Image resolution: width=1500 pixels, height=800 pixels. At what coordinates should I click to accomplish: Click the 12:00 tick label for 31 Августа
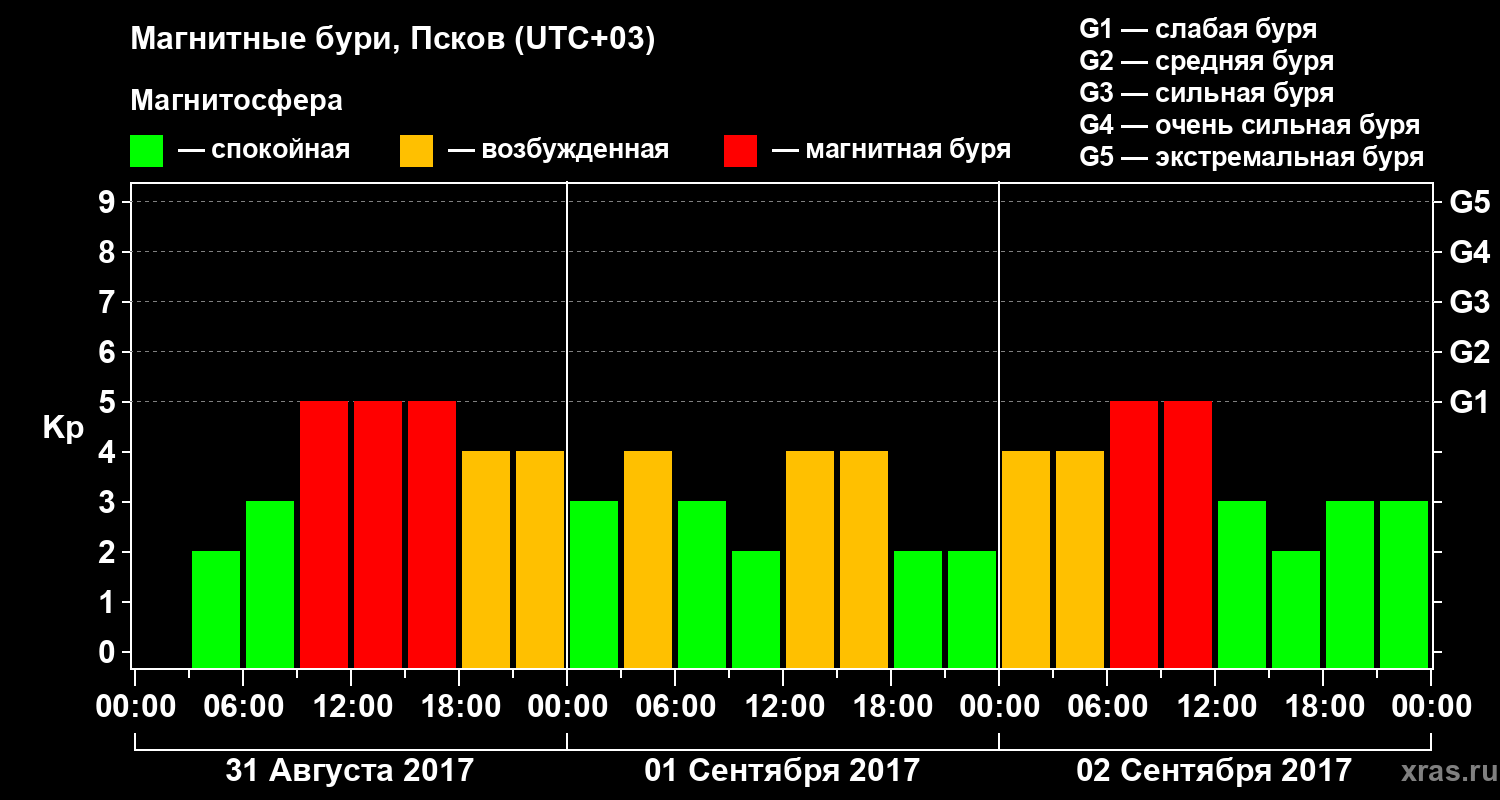point(351,707)
